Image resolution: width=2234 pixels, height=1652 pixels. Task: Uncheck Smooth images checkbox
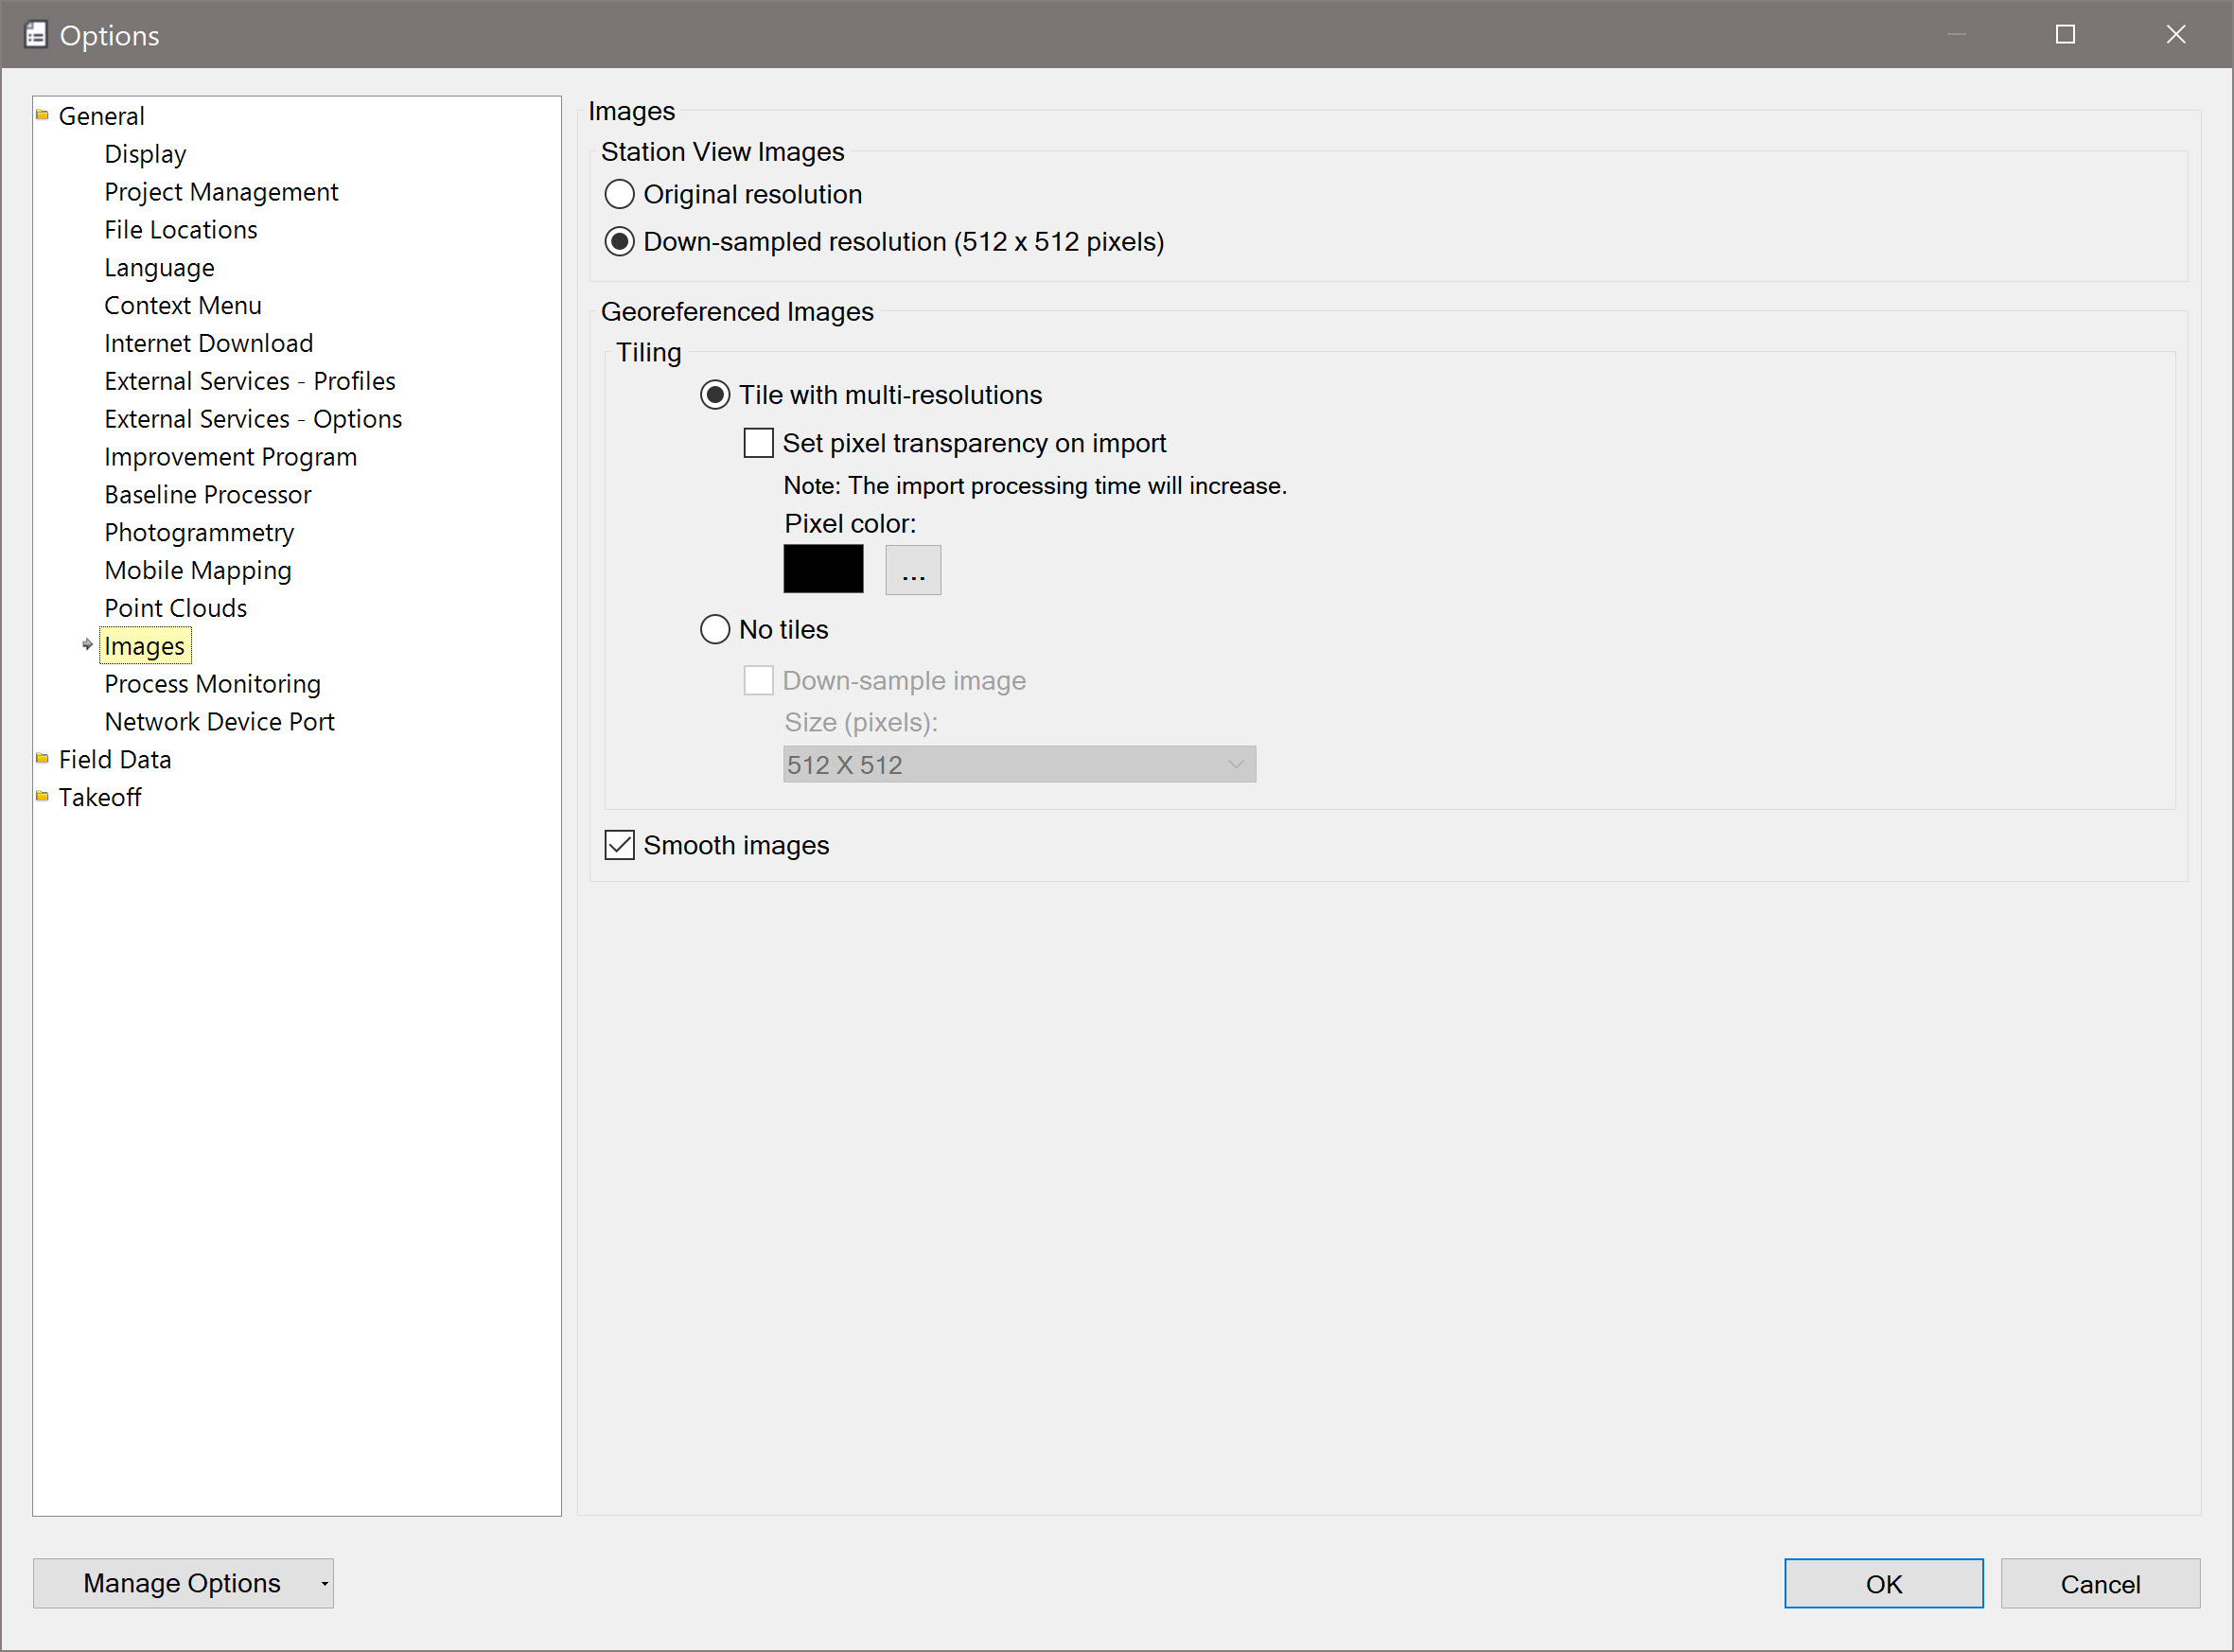click(x=620, y=845)
